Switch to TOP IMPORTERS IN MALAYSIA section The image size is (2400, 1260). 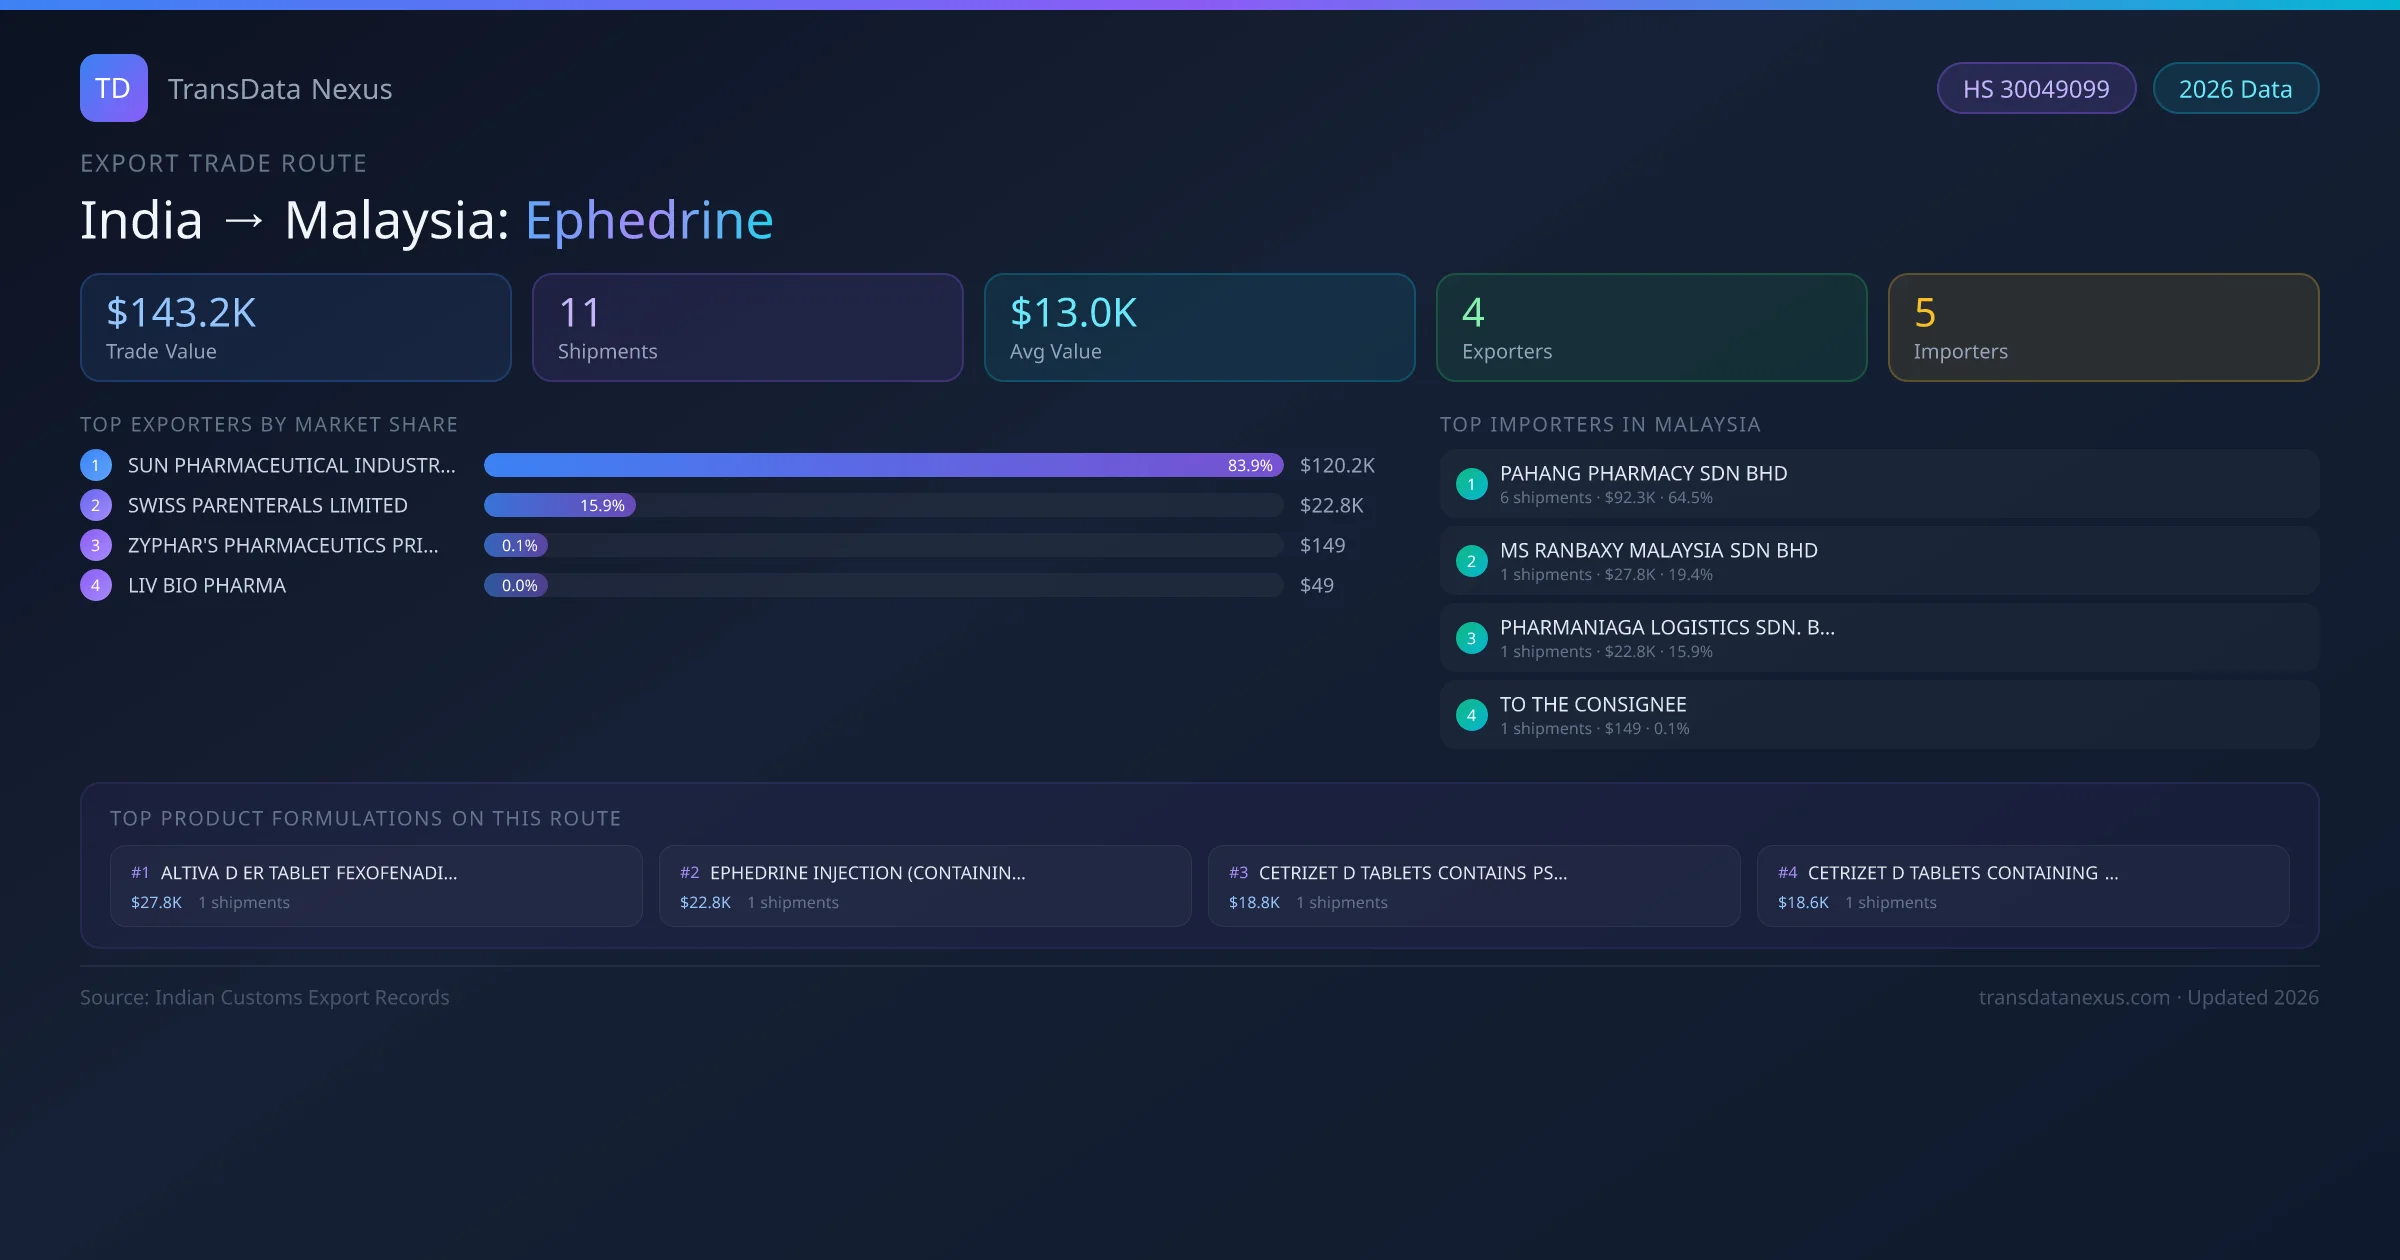1602,424
